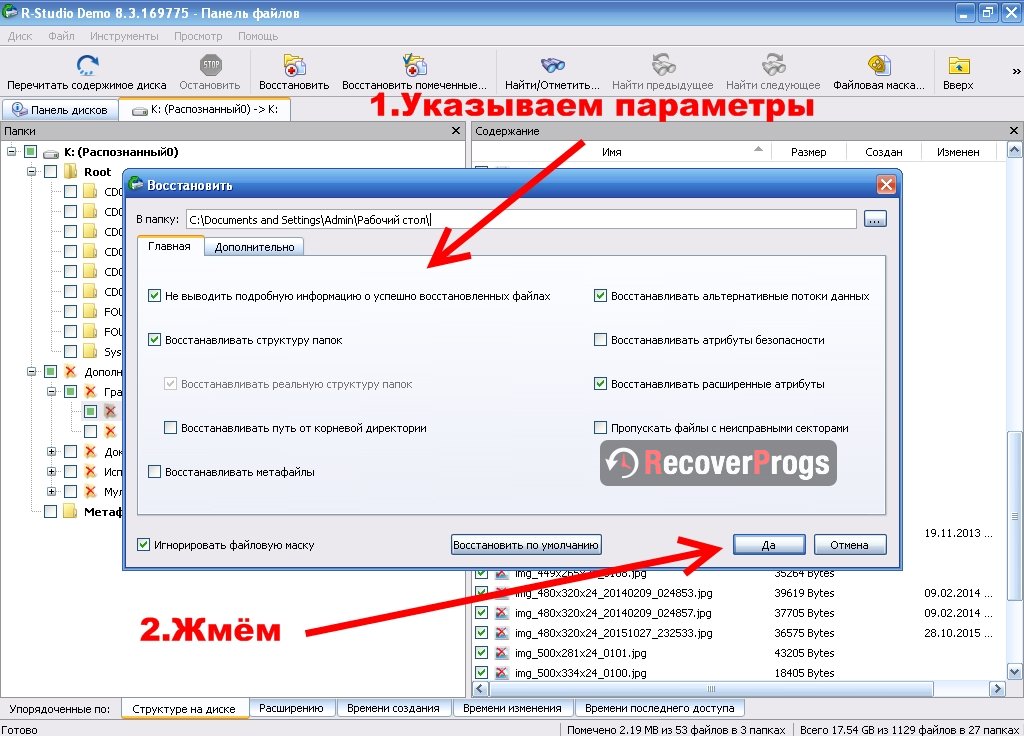Screen dimensions: 1024x736
Task: Click deleted-file icon of img_500x334x24_0100.jpg
Action: point(502,673)
